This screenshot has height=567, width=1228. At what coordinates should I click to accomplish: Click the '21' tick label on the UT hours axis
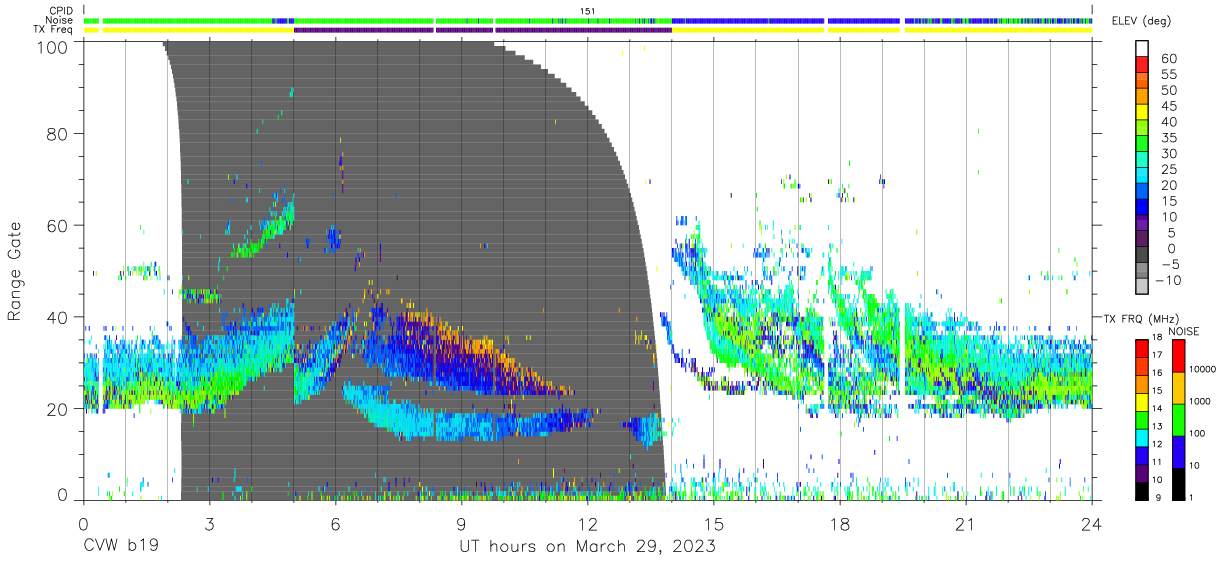tap(966, 524)
